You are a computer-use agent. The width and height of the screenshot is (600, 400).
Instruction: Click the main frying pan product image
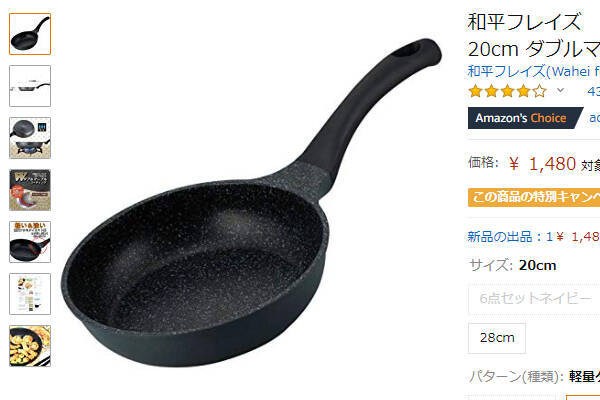pos(251,203)
